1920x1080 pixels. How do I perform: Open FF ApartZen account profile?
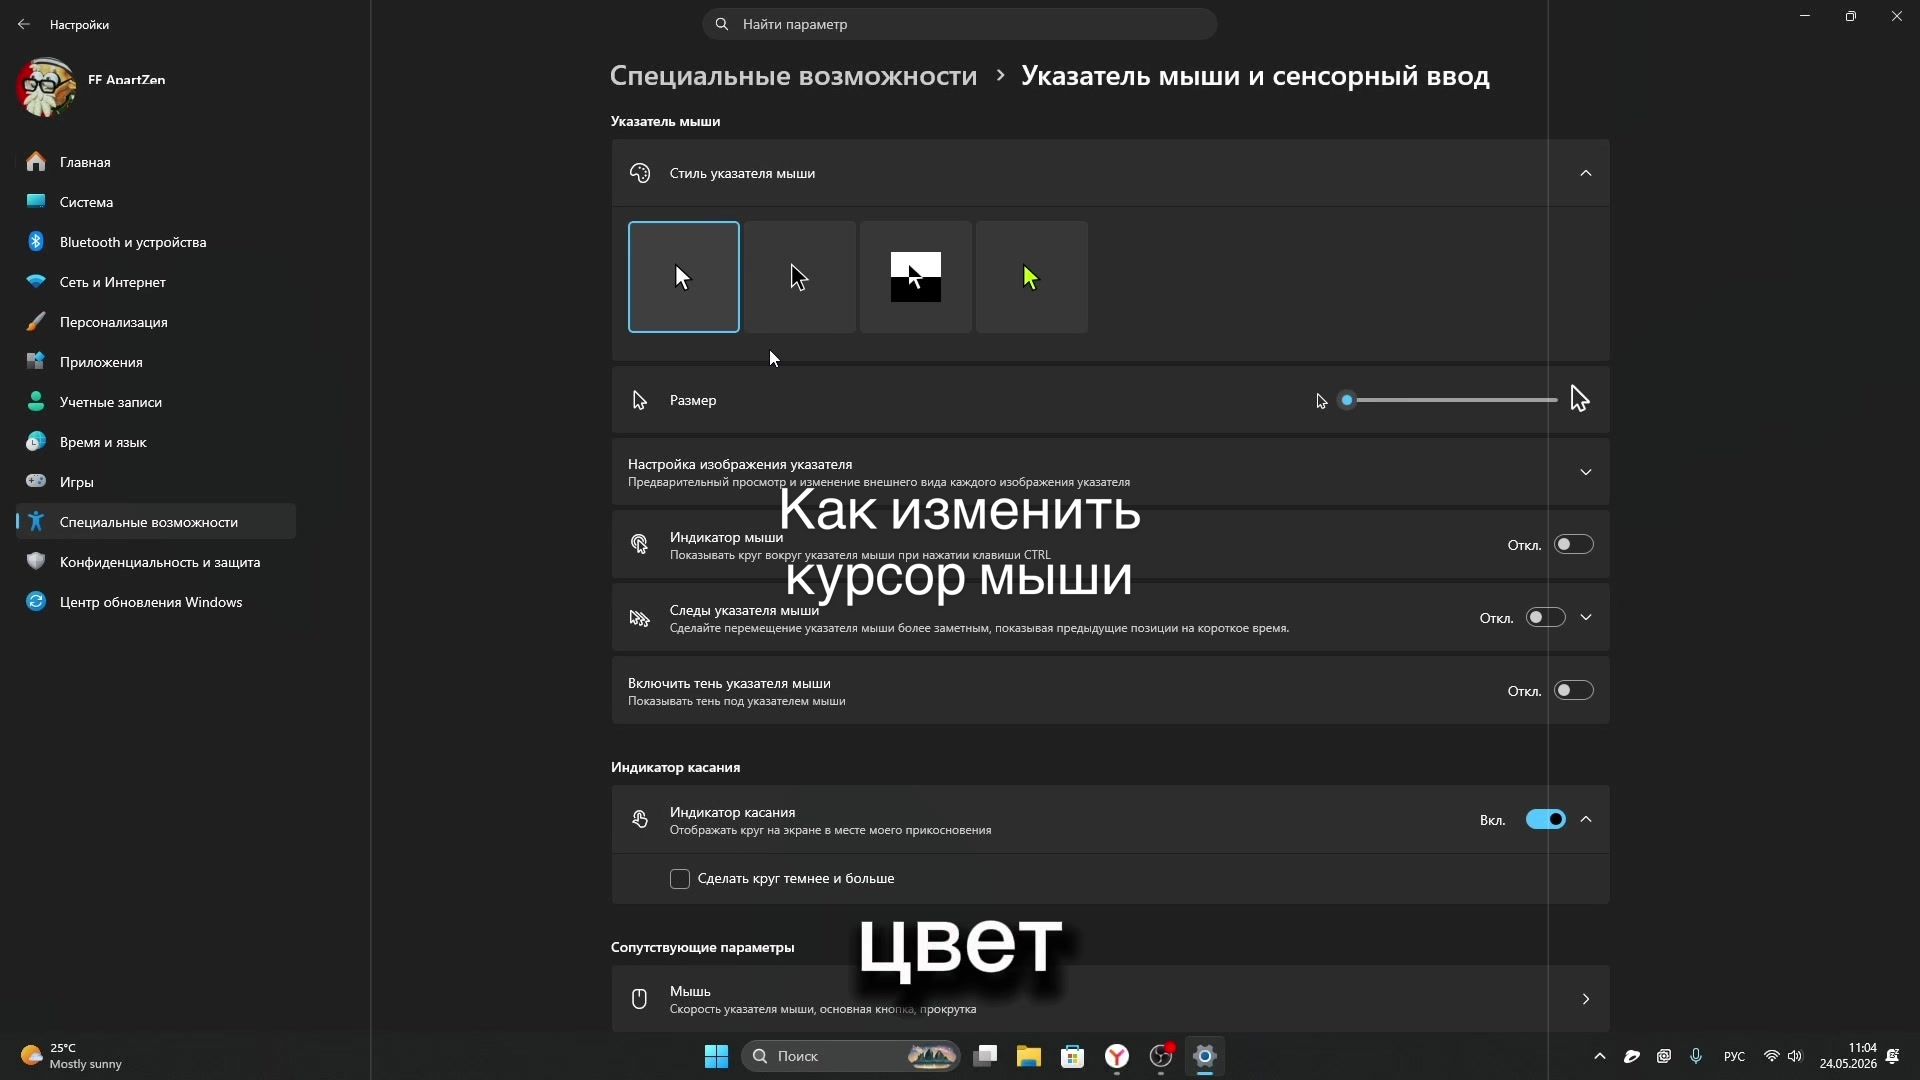(x=92, y=86)
